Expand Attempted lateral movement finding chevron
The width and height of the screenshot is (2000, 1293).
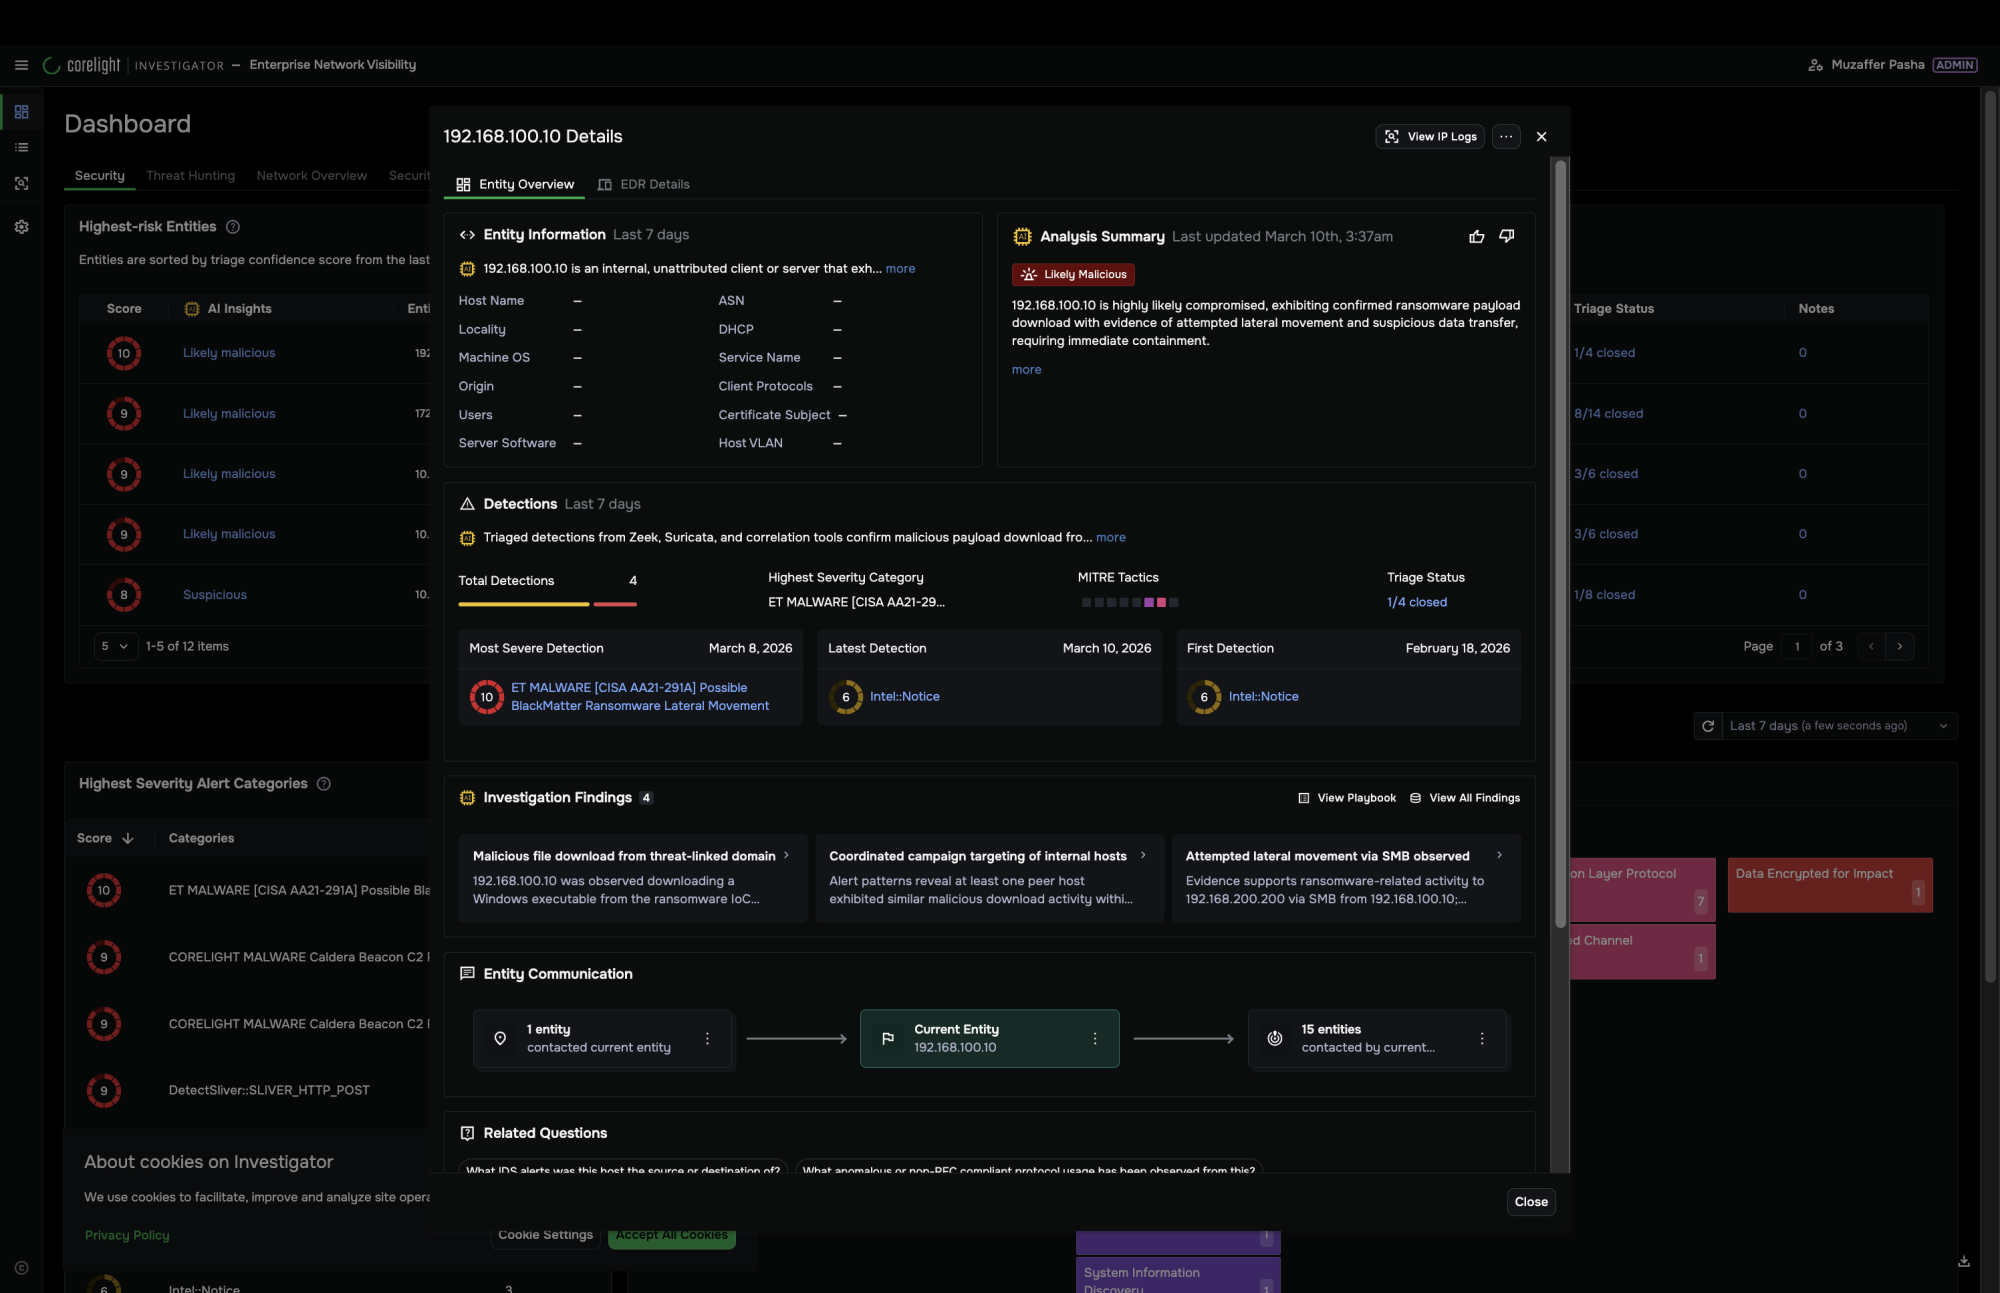coord(1499,855)
